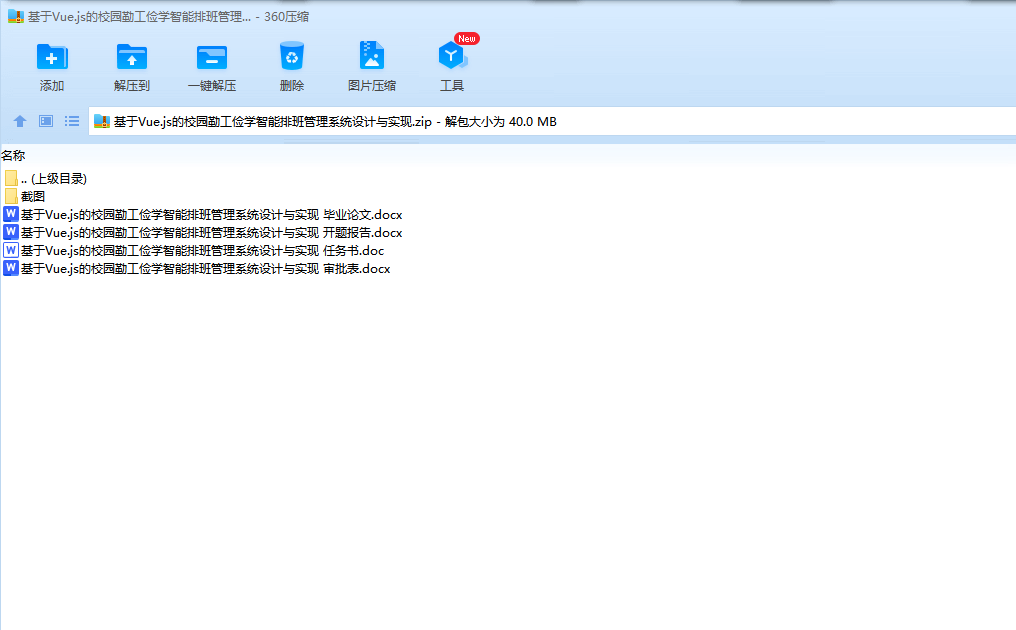Click the 添加 (Add) toolbar icon
Image resolution: width=1016 pixels, height=630 pixels.
click(x=52, y=57)
